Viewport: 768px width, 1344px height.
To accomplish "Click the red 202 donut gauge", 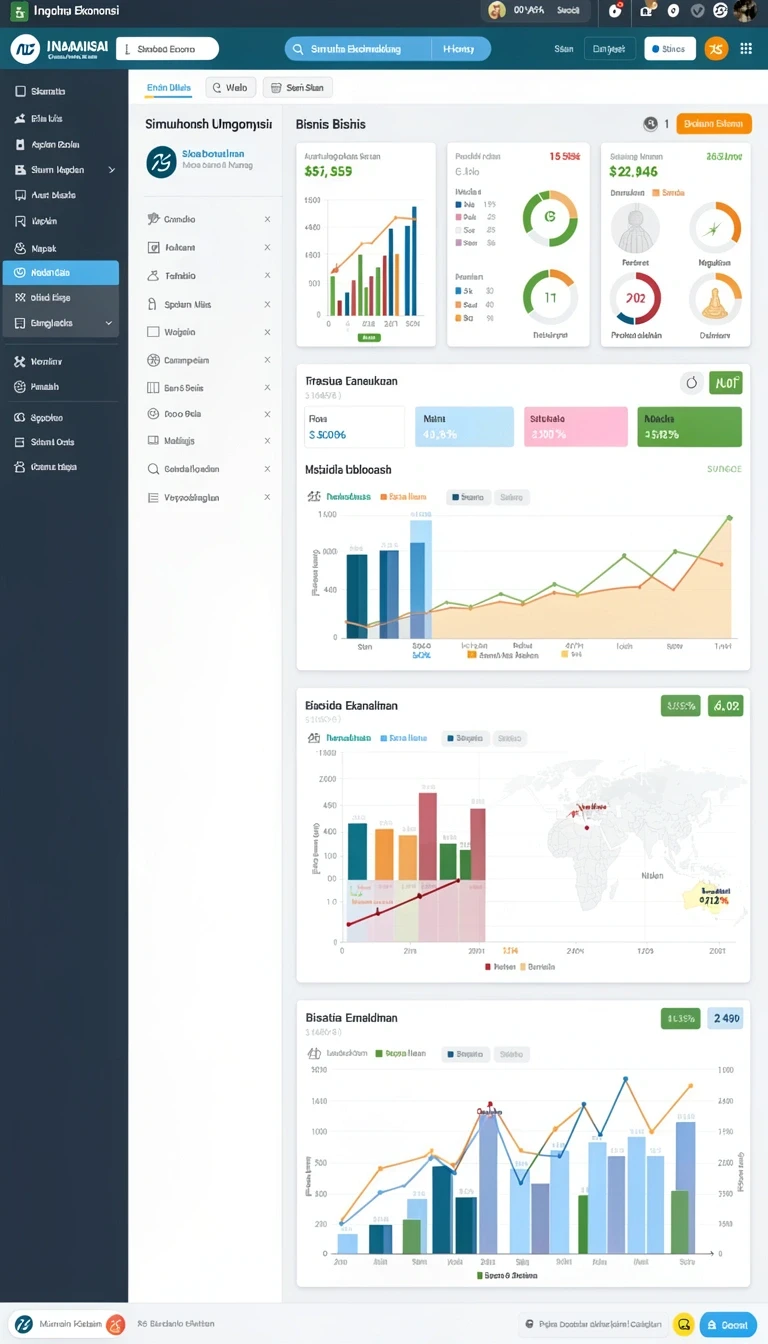I will [635, 298].
